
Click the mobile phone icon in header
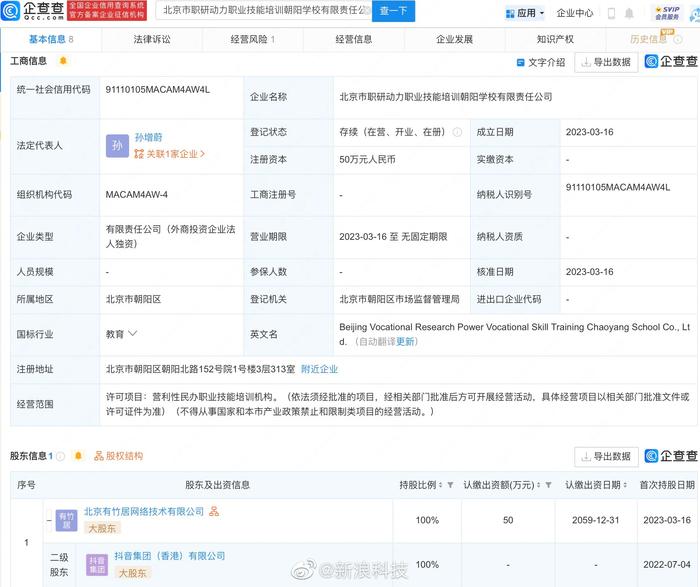pyautogui.click(x=611, y=13)
